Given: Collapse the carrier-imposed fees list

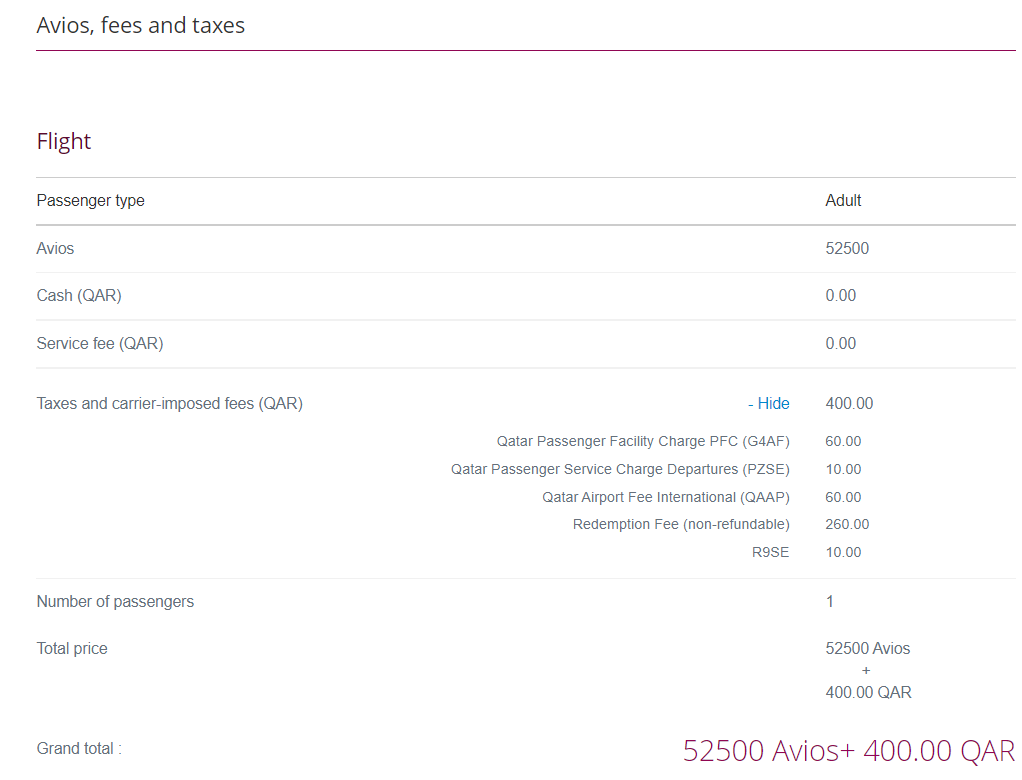Looking at the screenshot, I should pyautogui.click(x=769, y=403).
